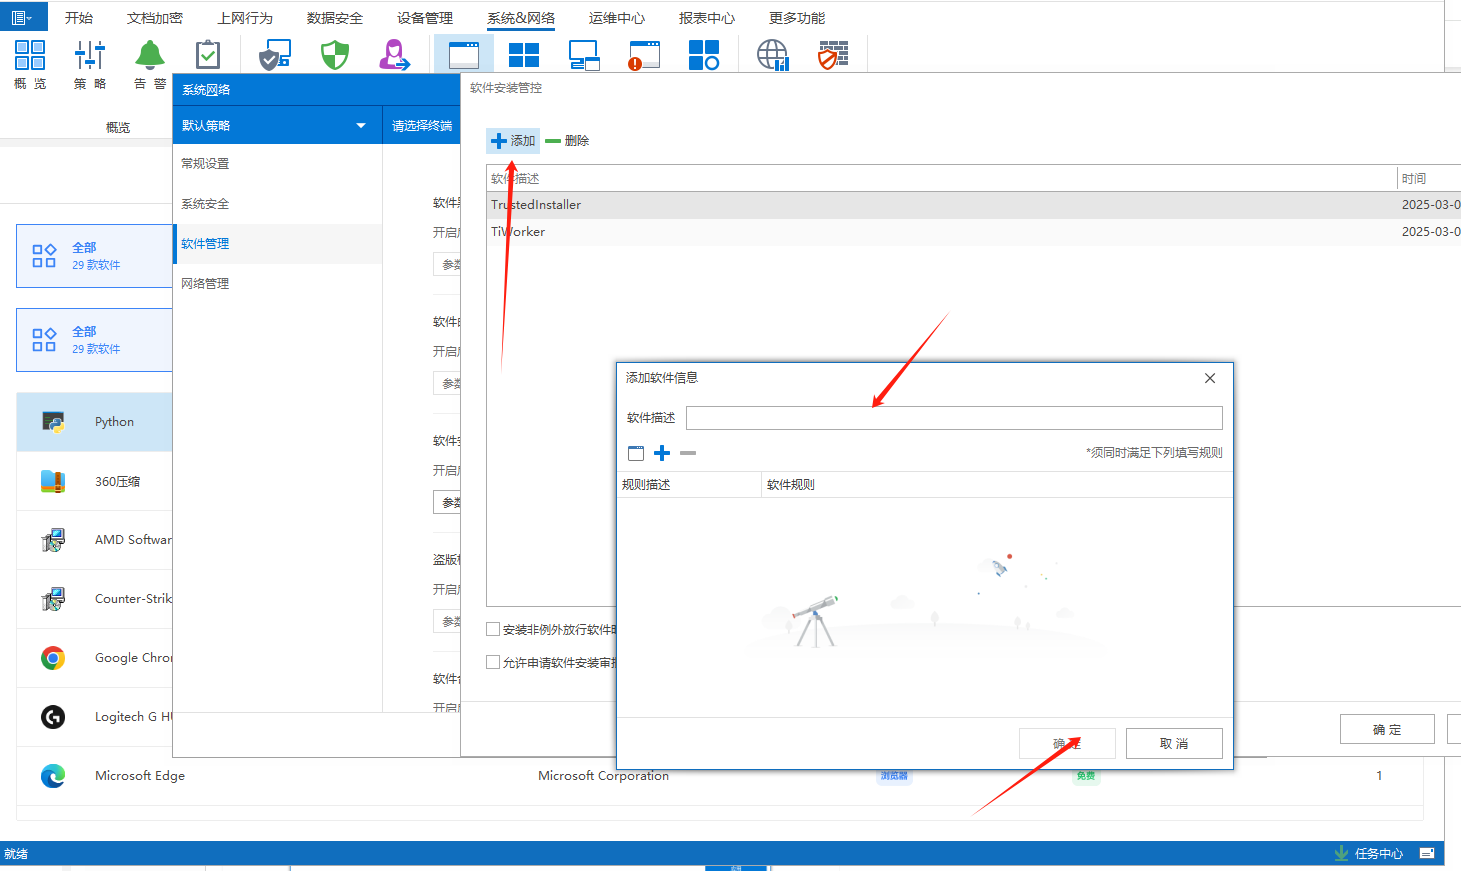
Task: Open the 告警 bell icon
Action: click(150, 56)
